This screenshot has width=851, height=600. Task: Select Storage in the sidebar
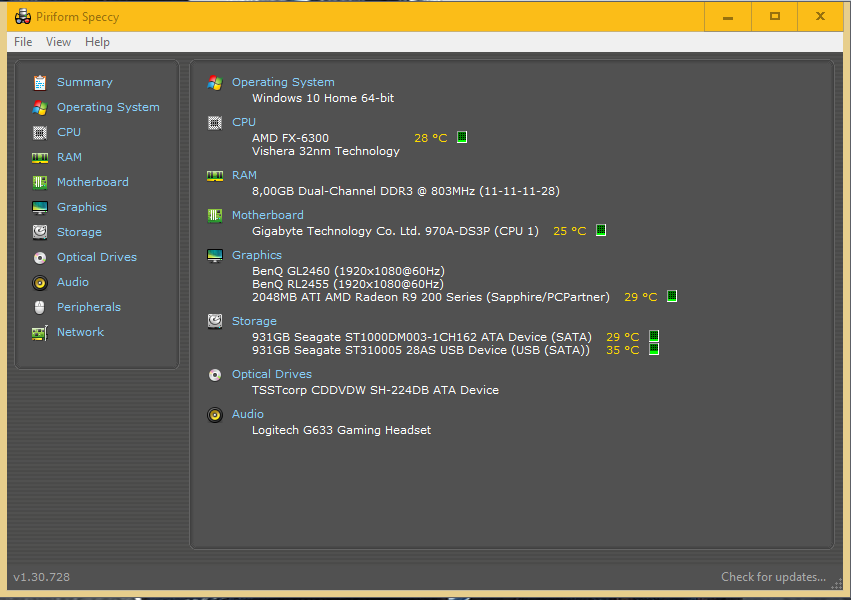(79, 232)
